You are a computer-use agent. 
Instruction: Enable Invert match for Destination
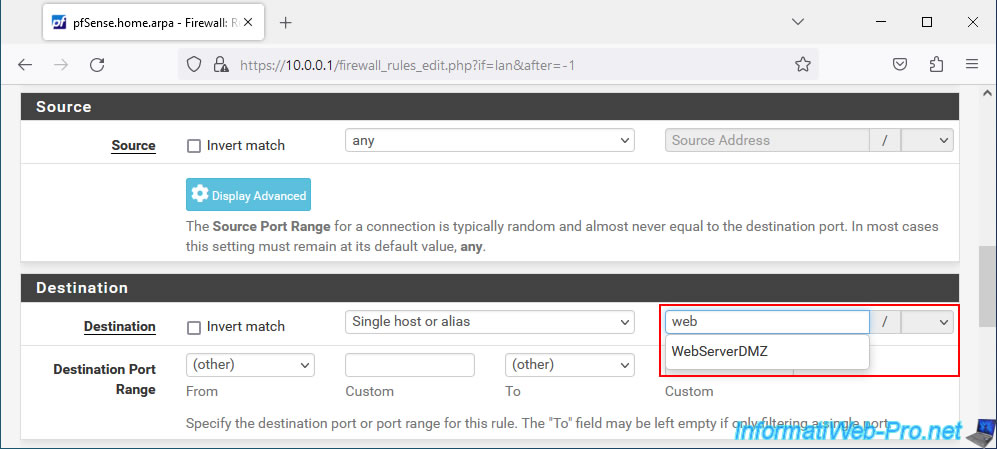click(x=194, y=328)
